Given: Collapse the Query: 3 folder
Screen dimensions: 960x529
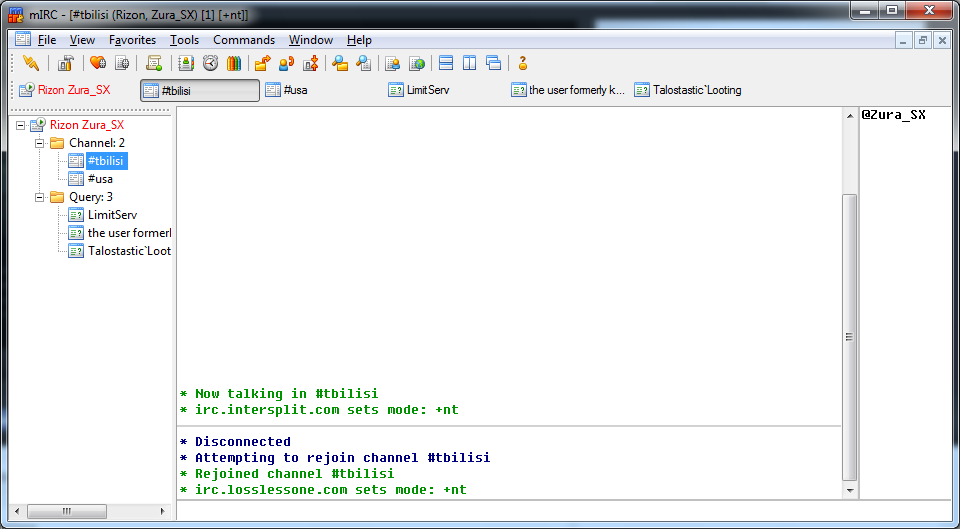Looking at the screenshot, I should coord(40,197).
